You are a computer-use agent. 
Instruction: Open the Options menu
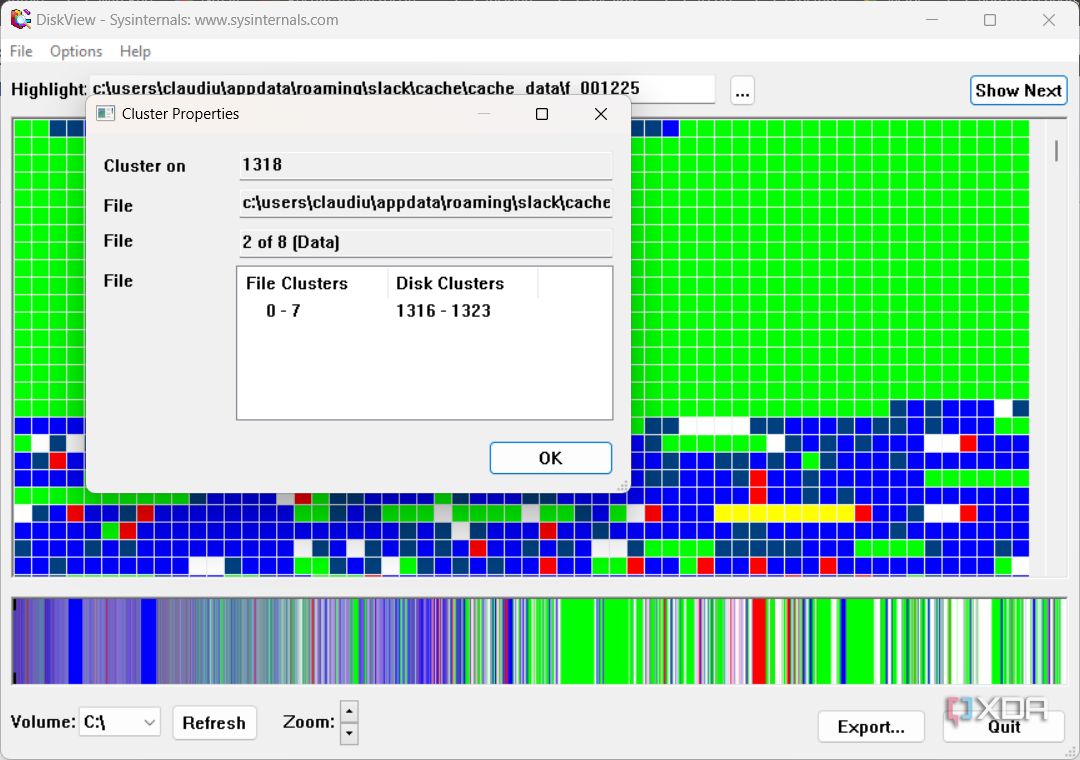[76, 51]
